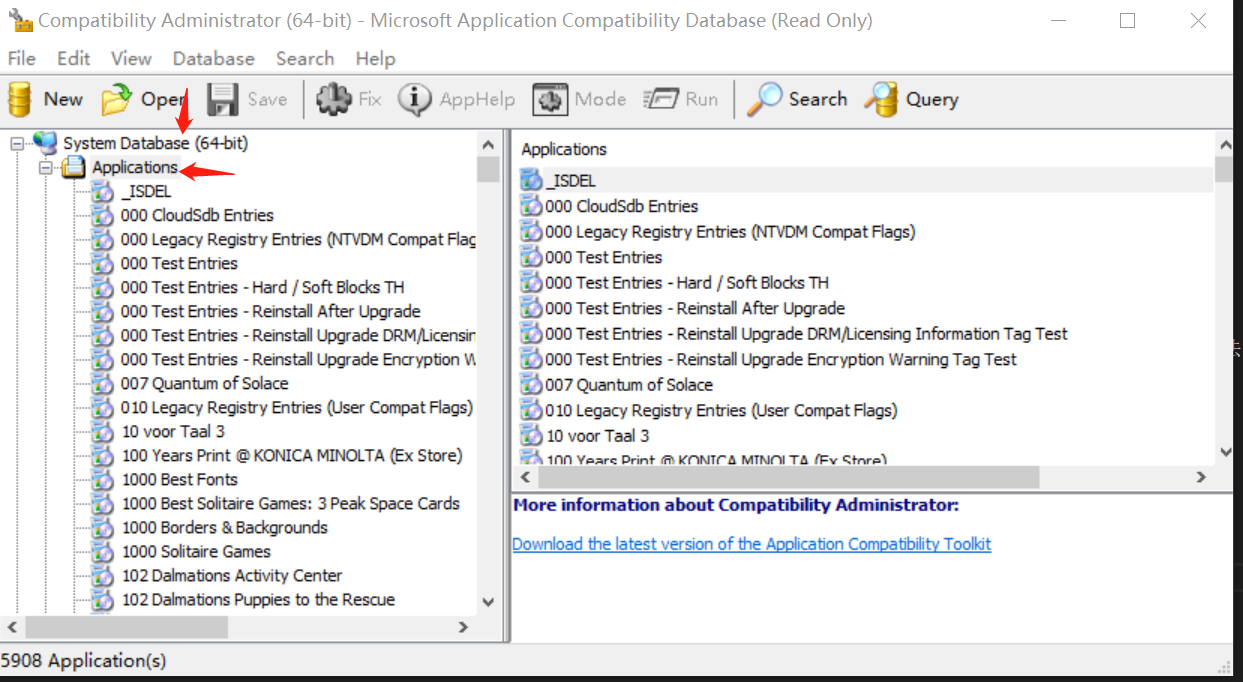The width and height of the screenshot is (1243, 682).
Task: Open the Help menu
Action: coord(375,58)
